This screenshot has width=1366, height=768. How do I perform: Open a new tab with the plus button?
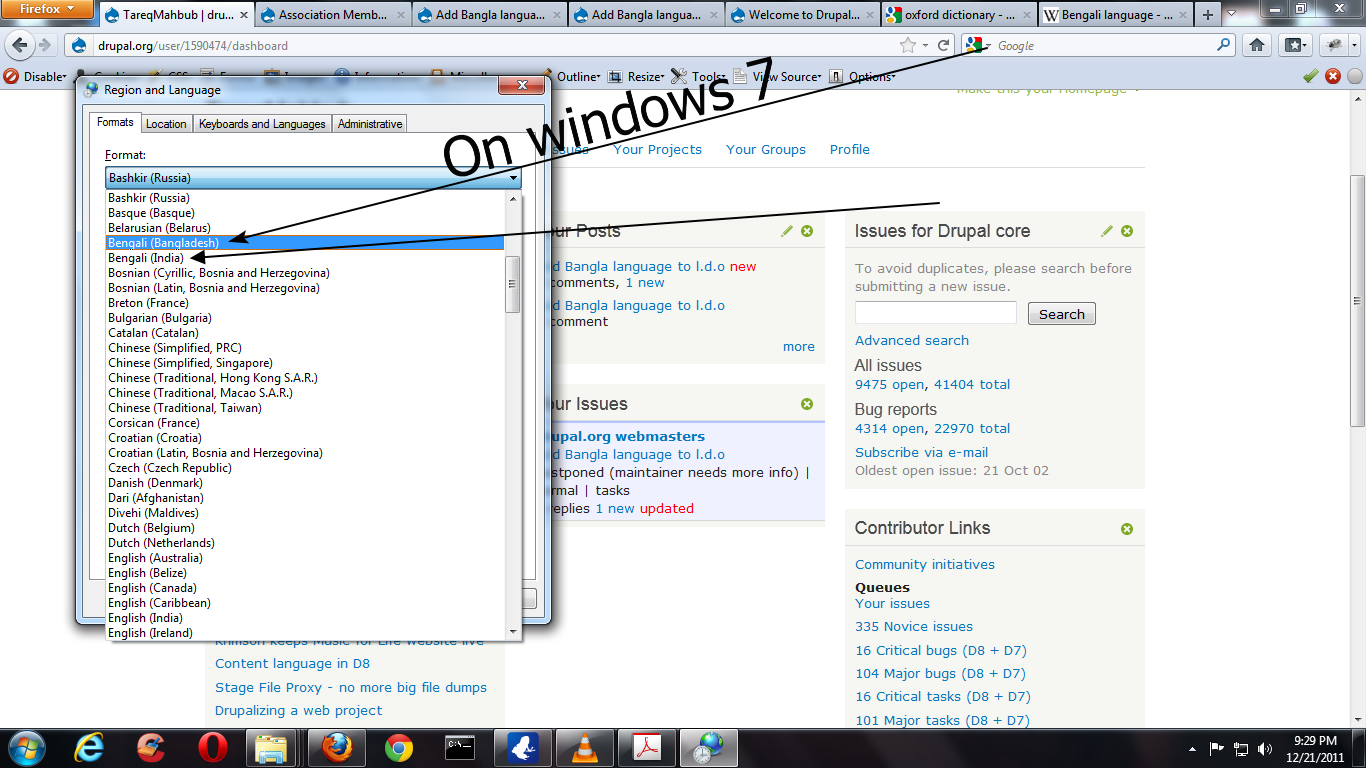pos(1208,15)
